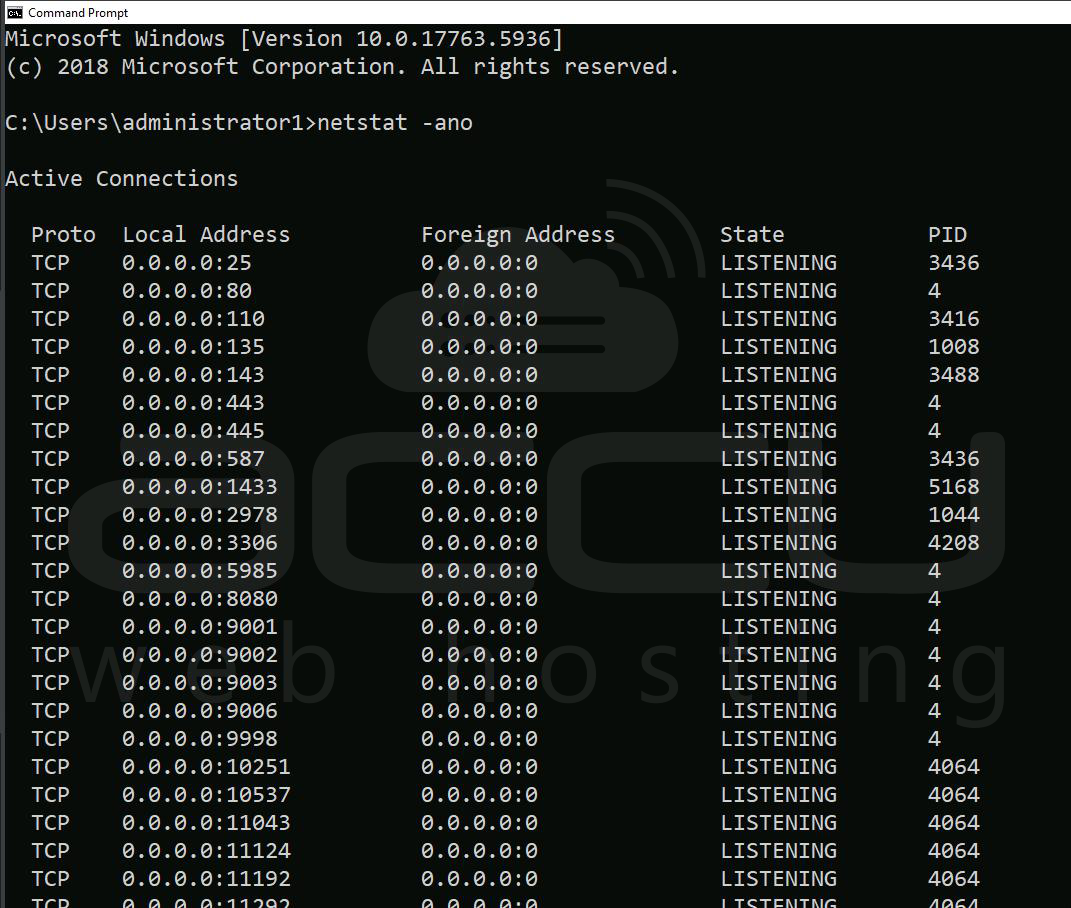Click the PID column header

pyautogui.click(x=947, y=235)
